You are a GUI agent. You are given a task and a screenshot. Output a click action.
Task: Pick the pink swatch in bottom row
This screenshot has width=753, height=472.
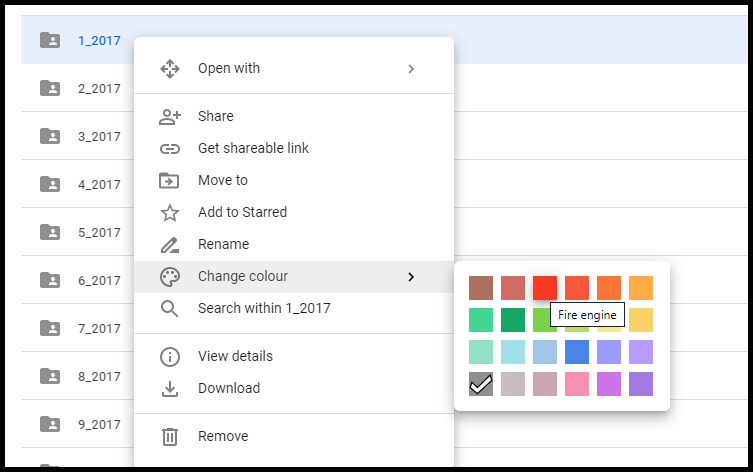(577, 384)
